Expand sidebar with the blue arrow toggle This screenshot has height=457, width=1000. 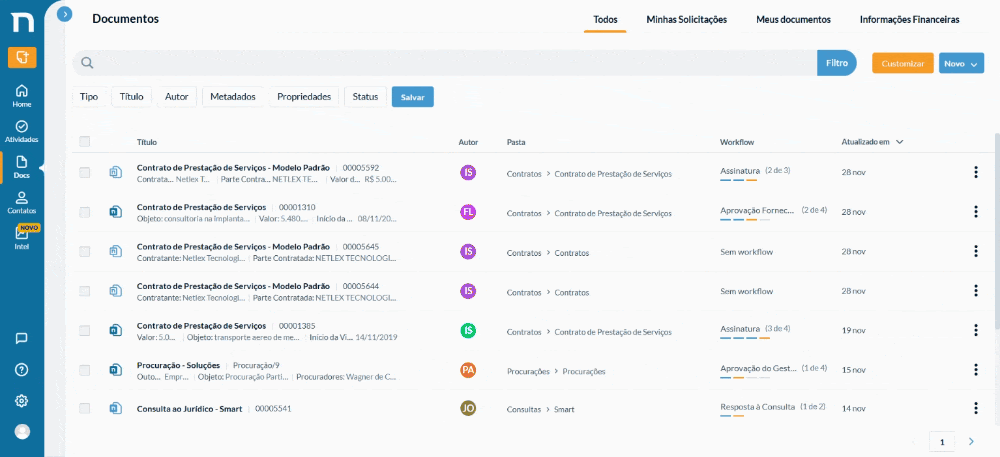click(64, 13)
